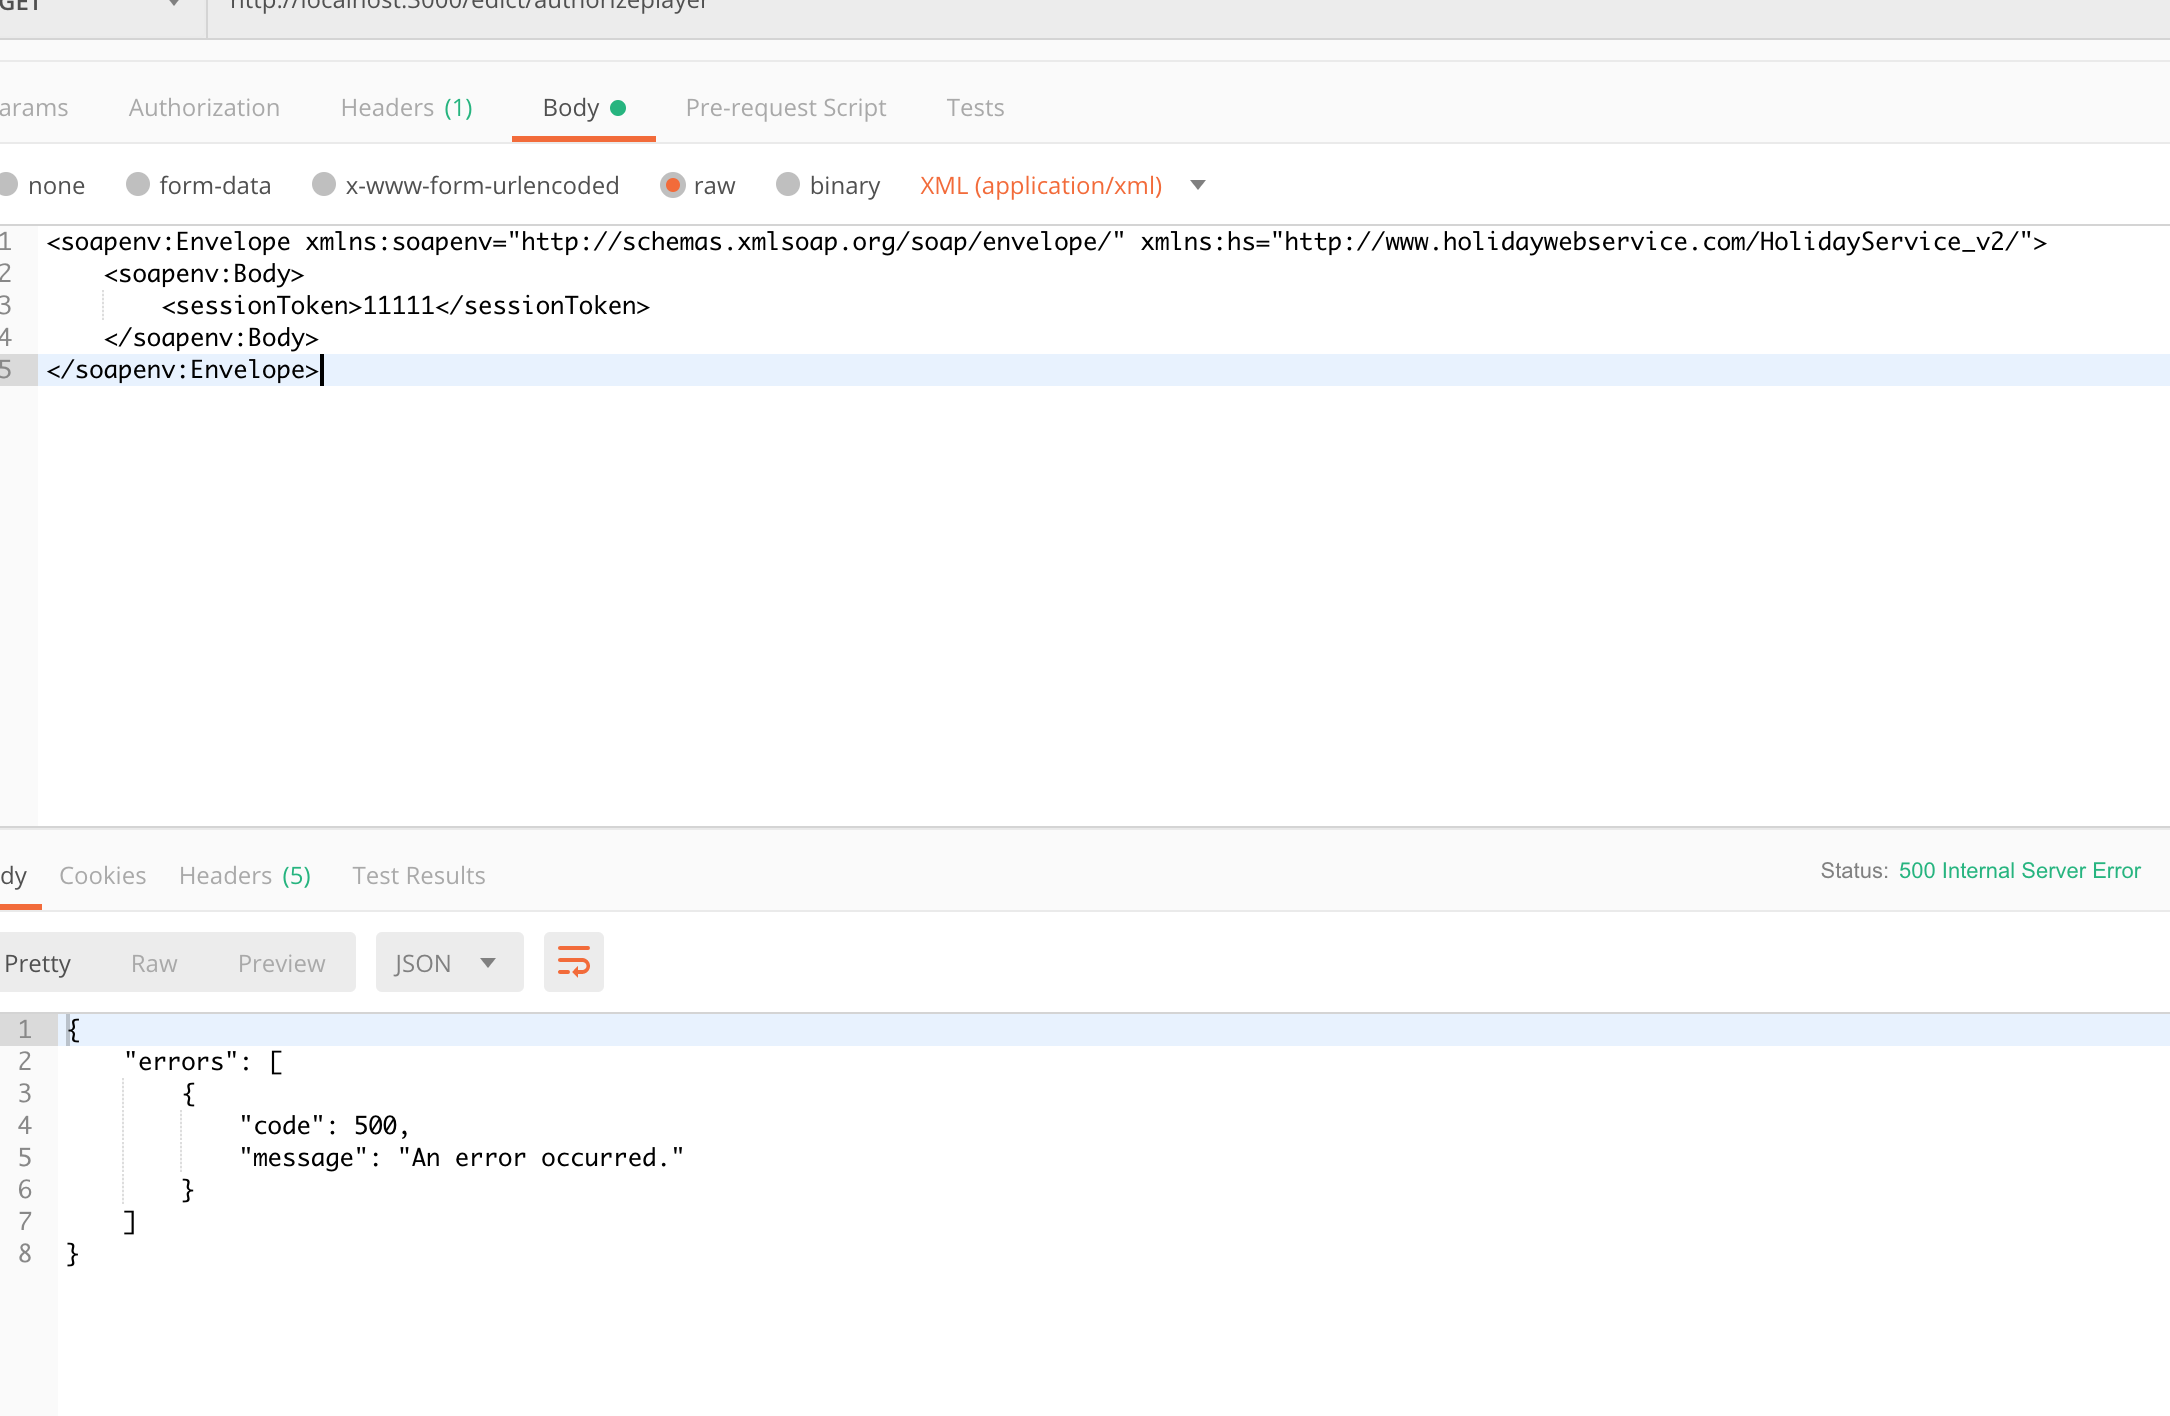Select the sessionToken line in the request body

[x=405, y=305]
